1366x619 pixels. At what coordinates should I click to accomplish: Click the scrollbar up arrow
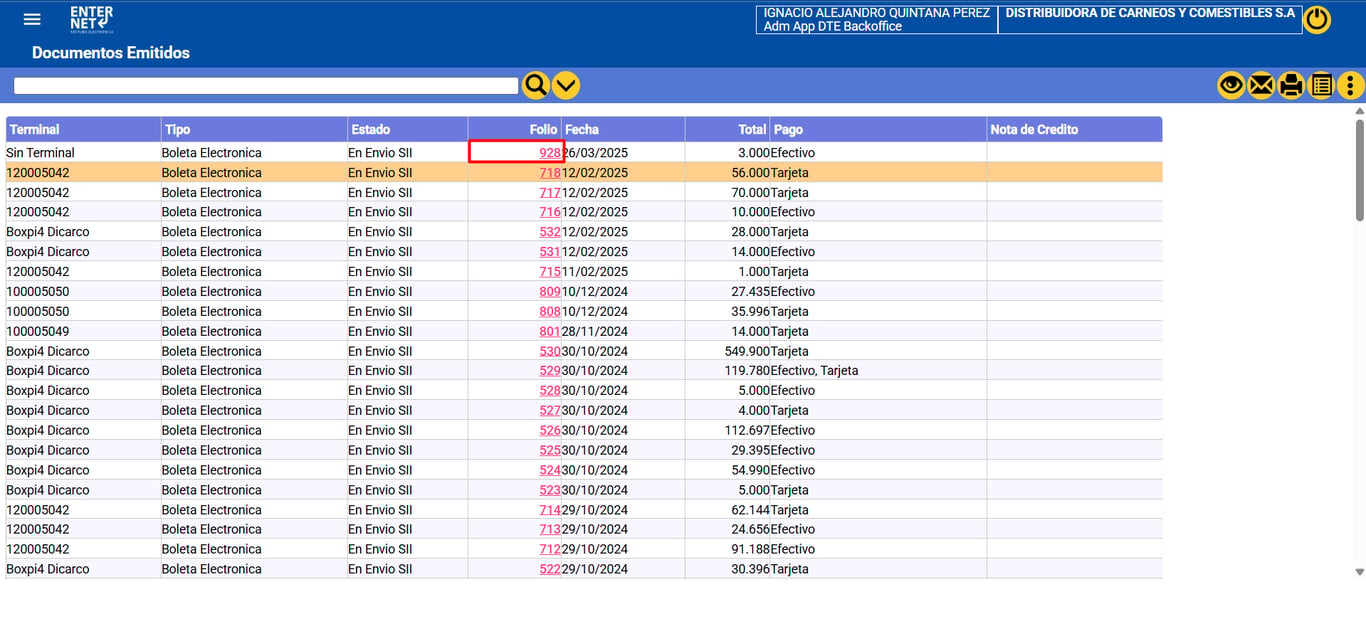(1359, 112)
